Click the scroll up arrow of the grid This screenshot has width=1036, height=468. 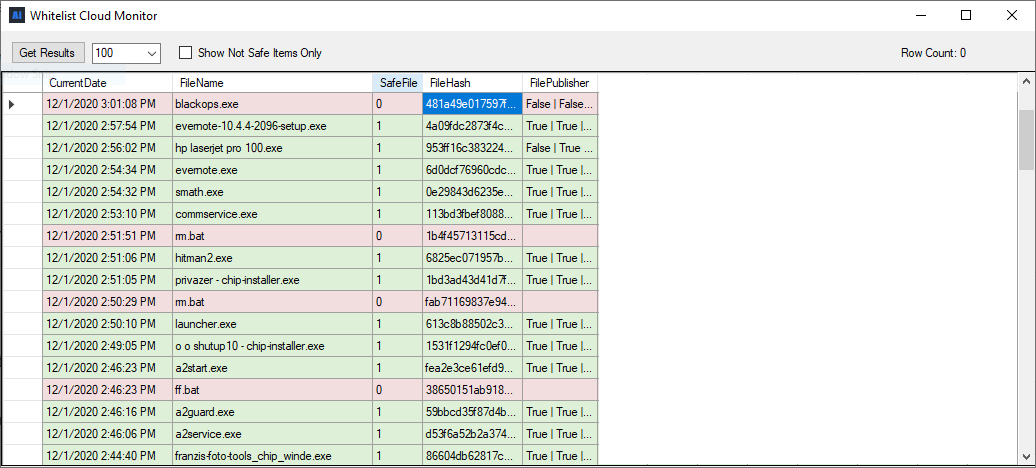pyautogui.click(x=1026, y=81)
